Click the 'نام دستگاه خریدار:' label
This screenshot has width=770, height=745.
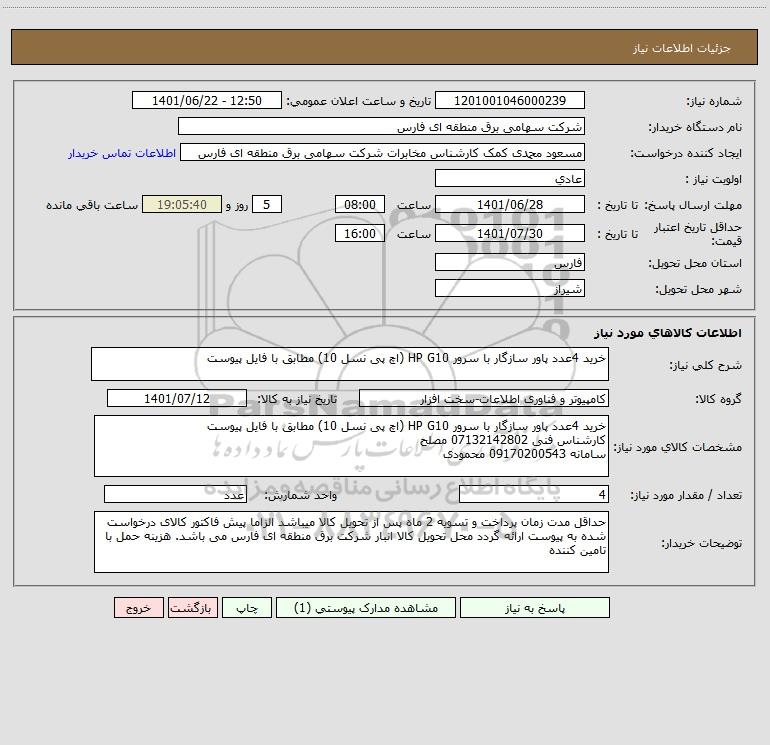click(695, 128)
